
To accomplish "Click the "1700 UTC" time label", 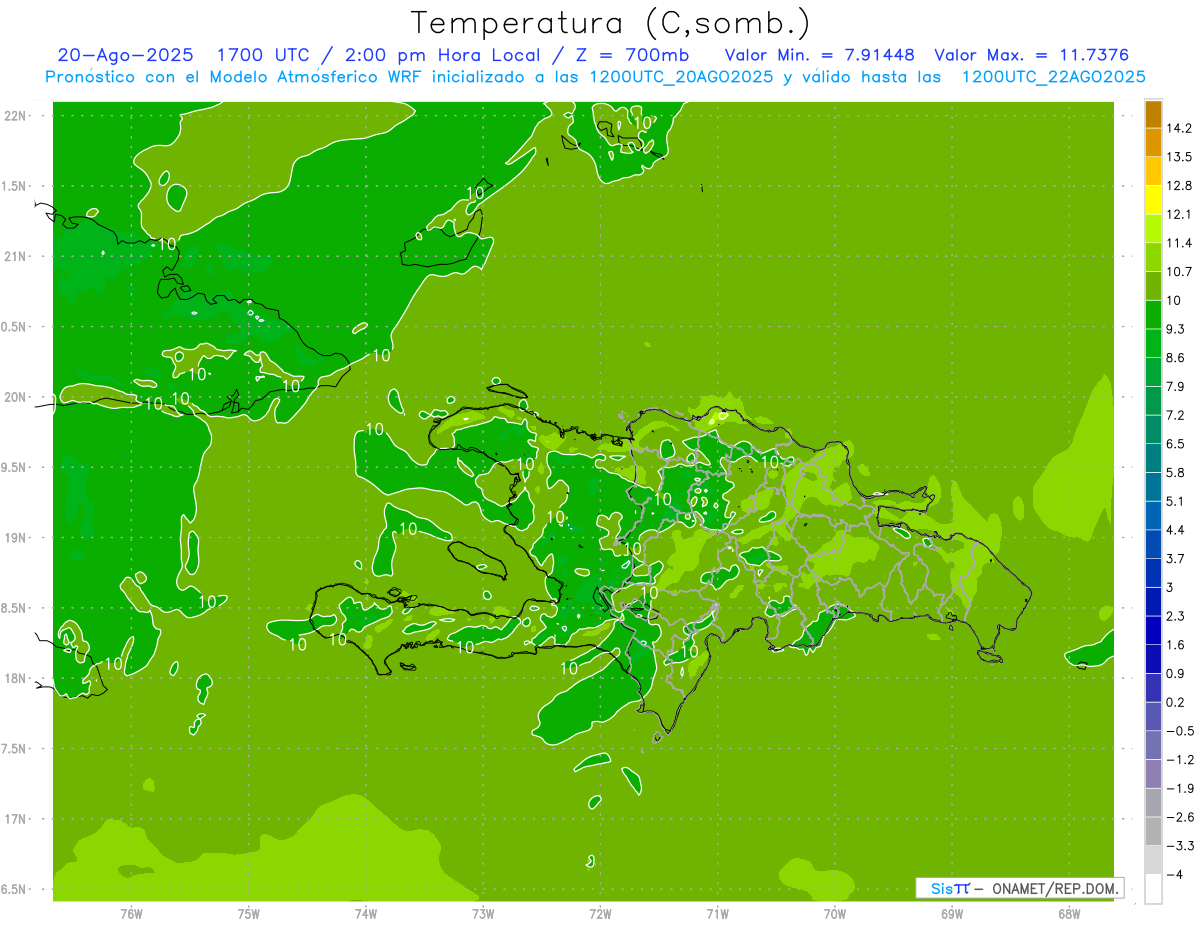I will point(262,55).
